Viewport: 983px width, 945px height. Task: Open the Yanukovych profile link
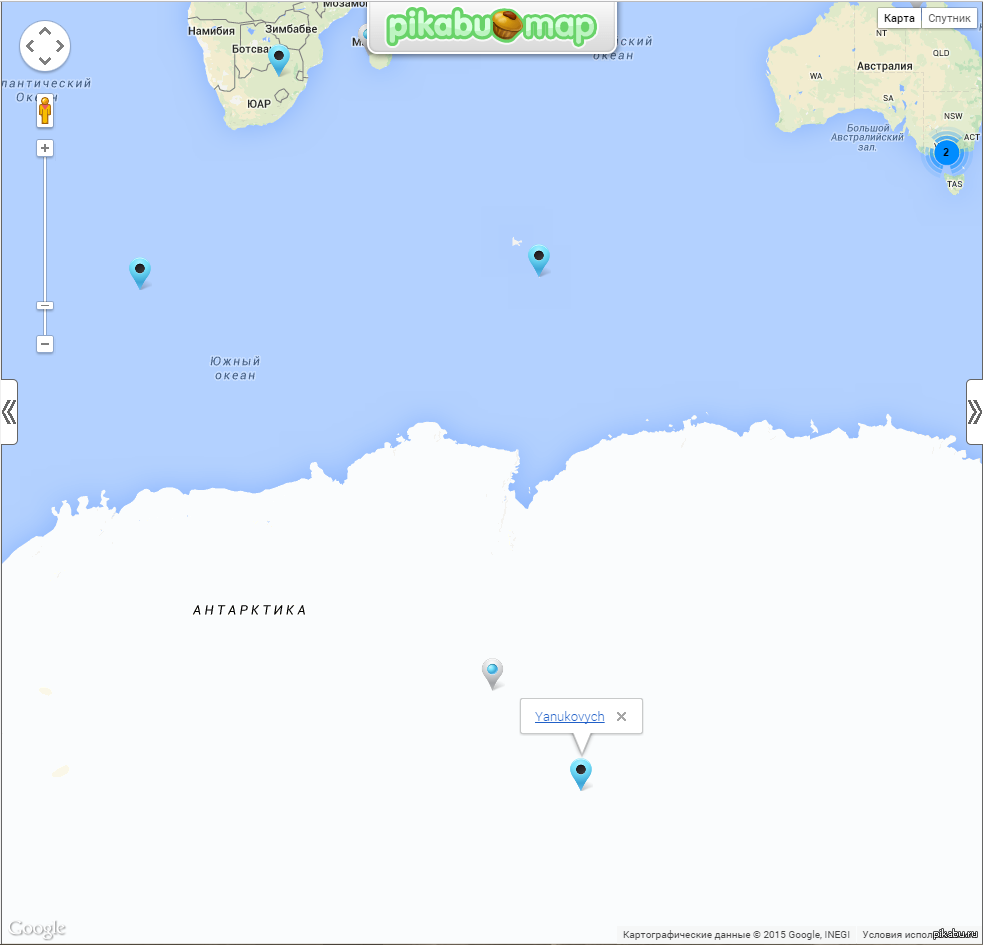click(569, 717)
